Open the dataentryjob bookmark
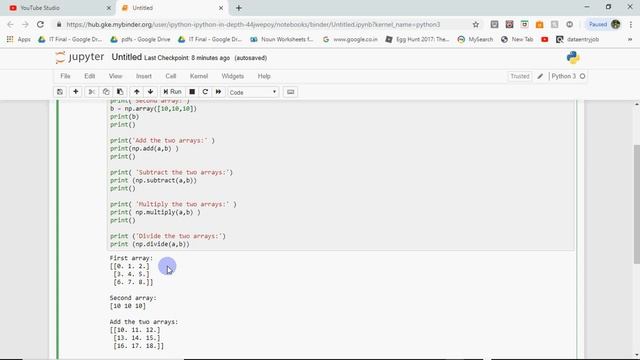The height and width of the screenshot is (360, 640). click(x=578, y=40)
